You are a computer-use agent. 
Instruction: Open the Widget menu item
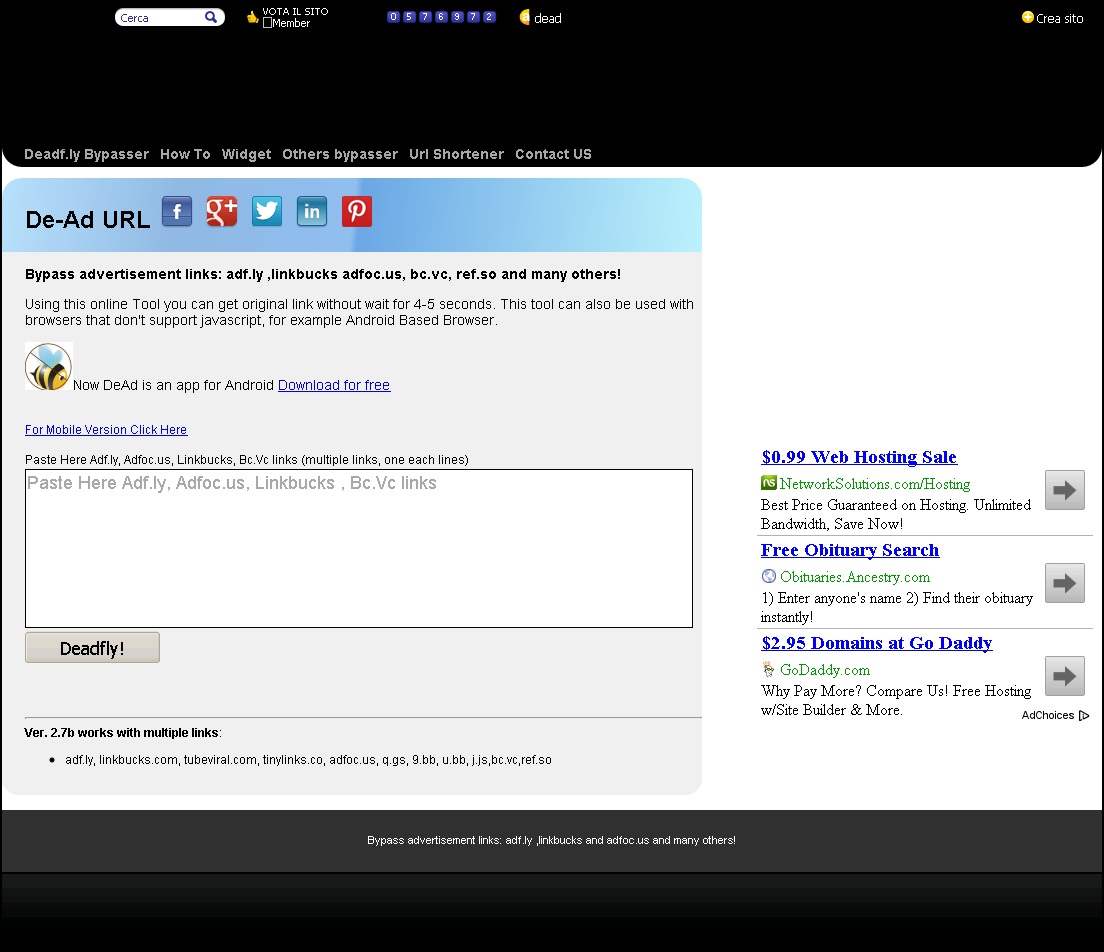point(246,154)
